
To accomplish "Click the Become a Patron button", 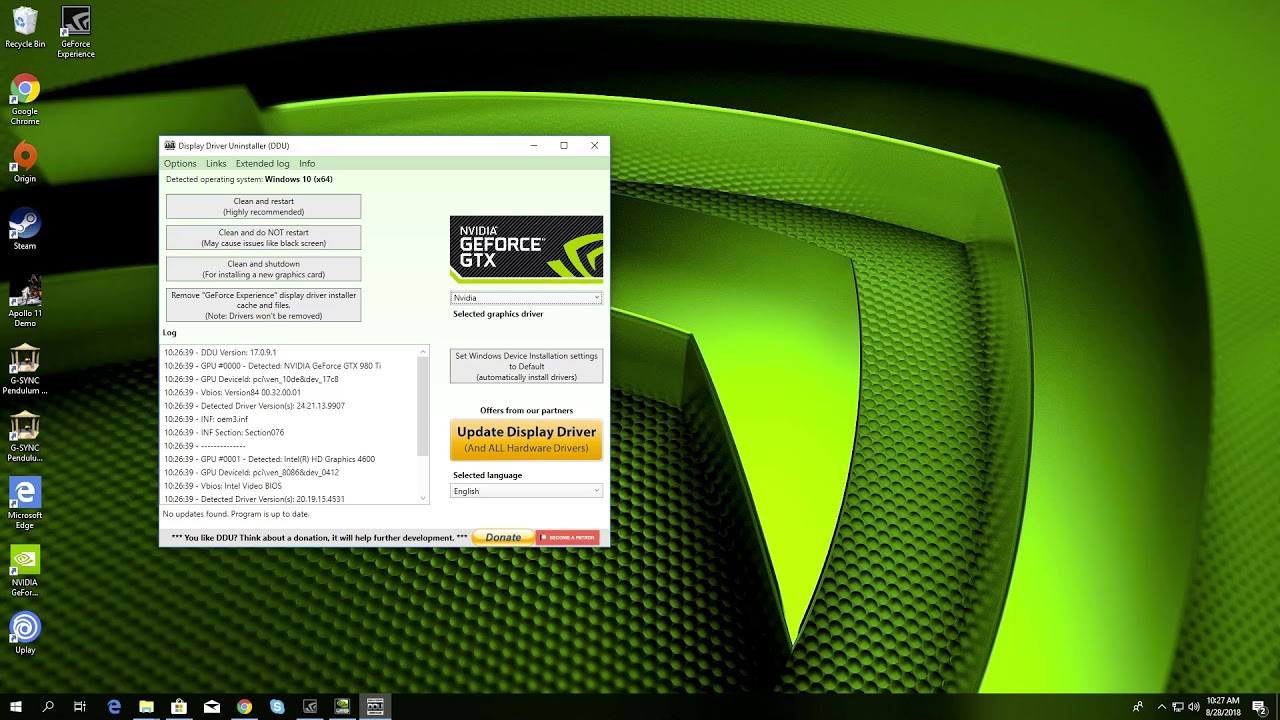I will point(568,538).
